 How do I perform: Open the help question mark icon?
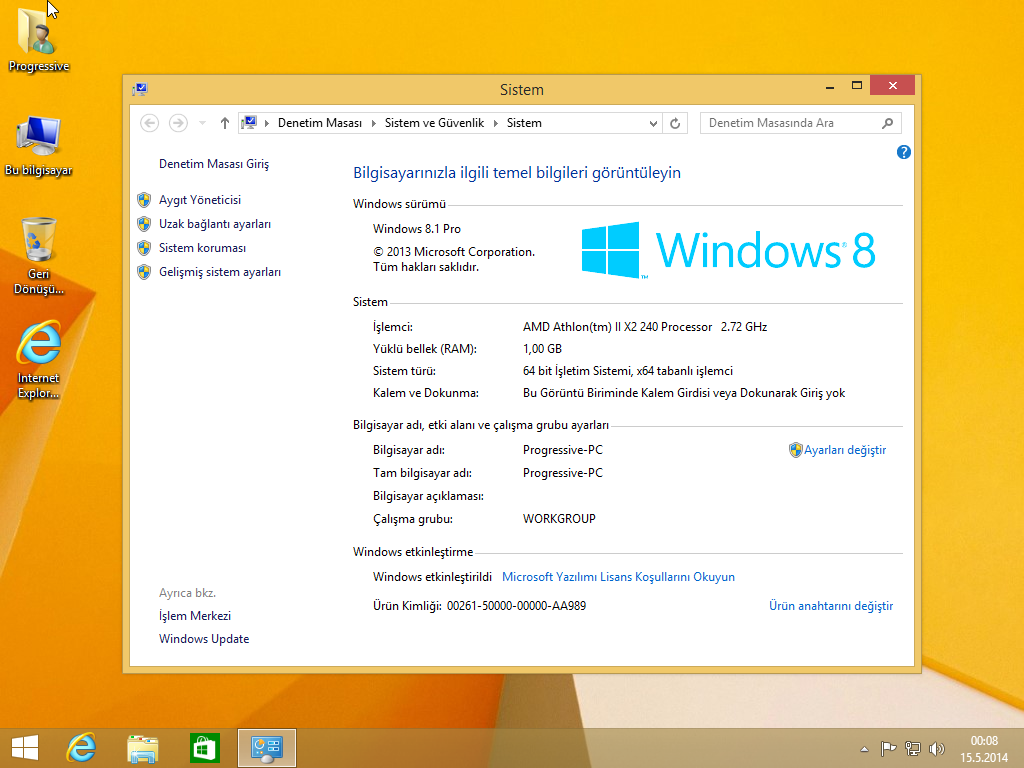pos(904,152)
